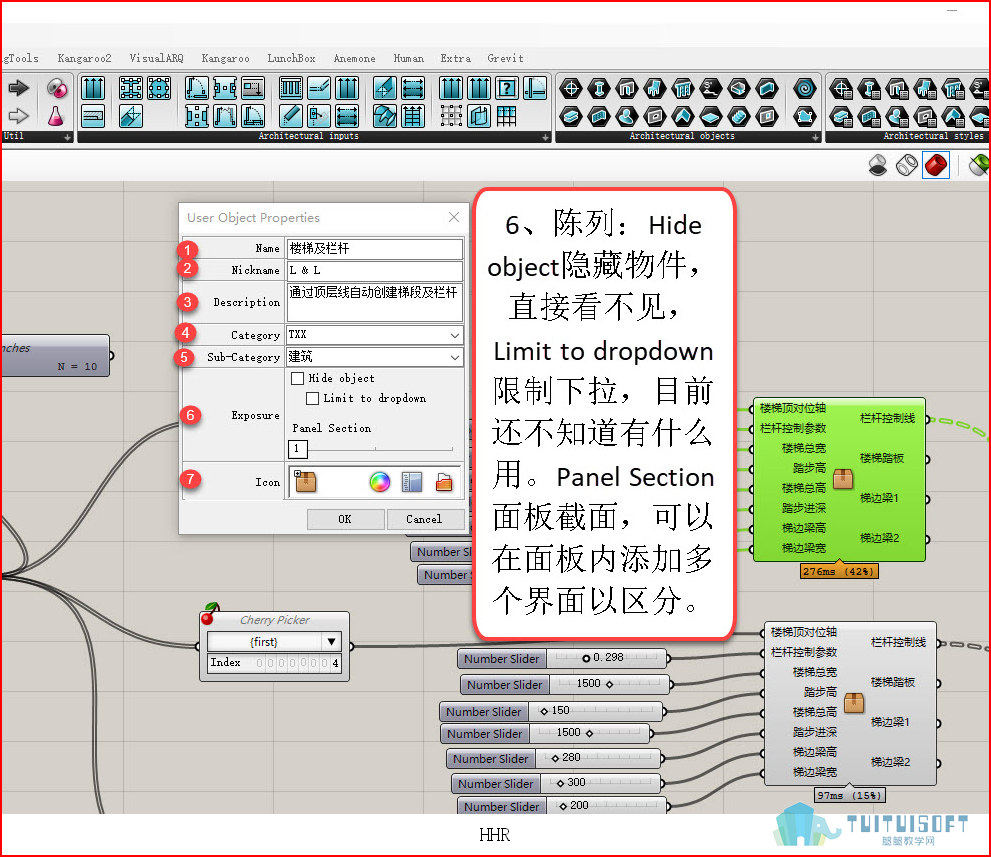Click the white outlined arrow icon in Util panel
The height and width of the screenshot is (857, 991).
(18, 116)
